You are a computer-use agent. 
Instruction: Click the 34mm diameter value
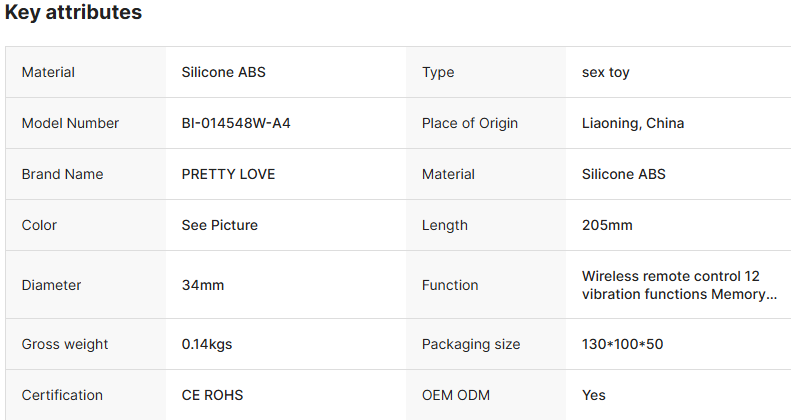203,285
